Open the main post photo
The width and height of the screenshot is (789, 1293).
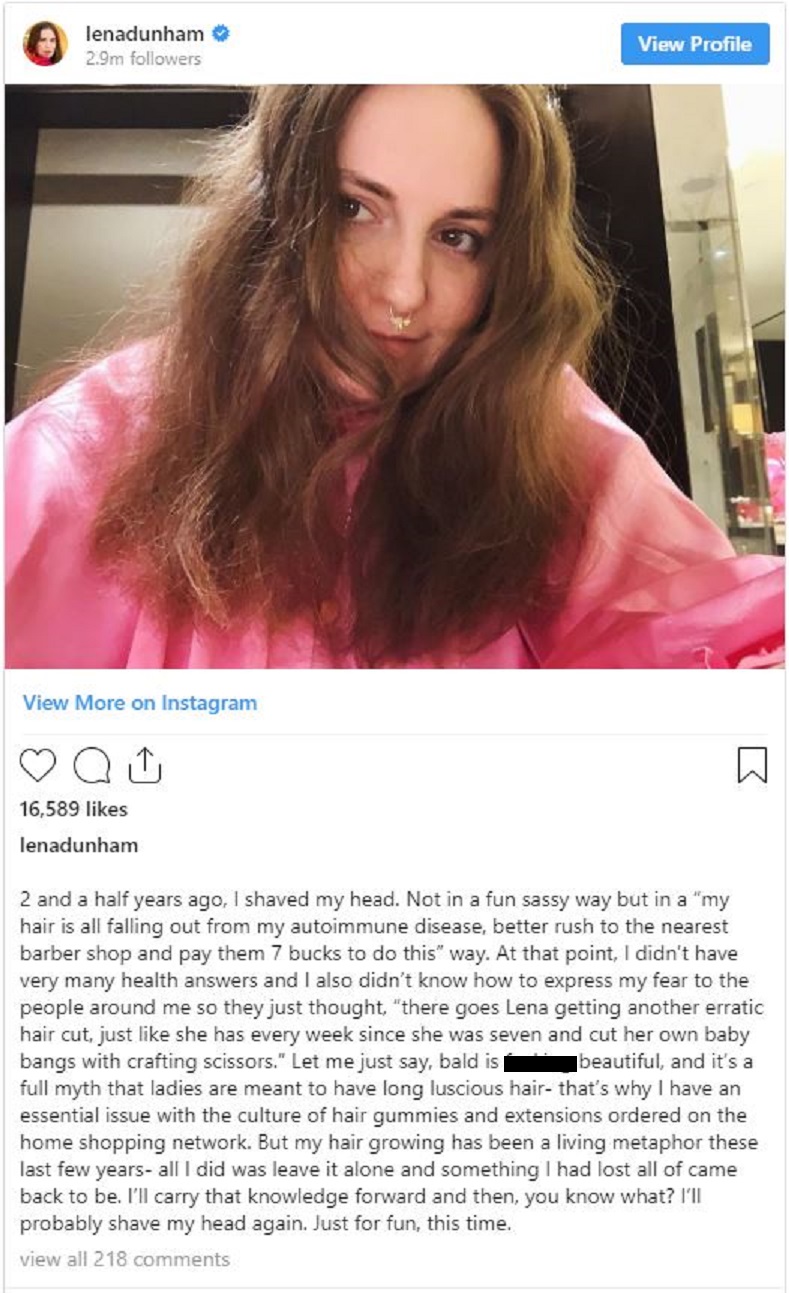pos(394,376)
